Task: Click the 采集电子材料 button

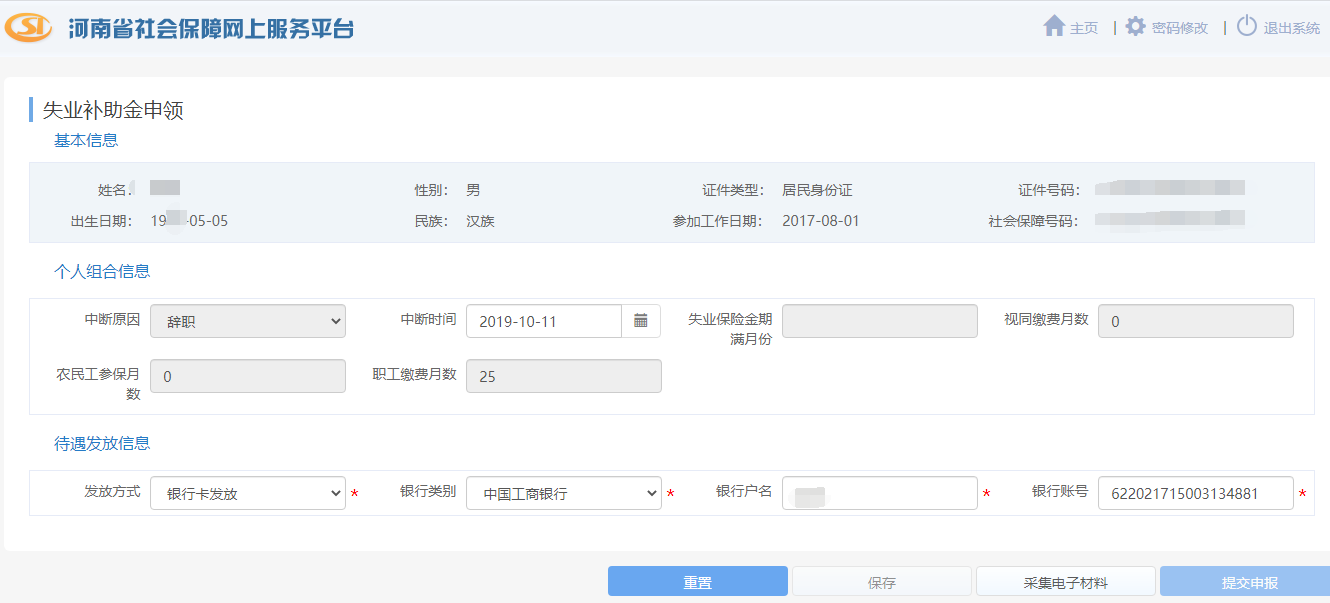Action: point(1065,582)
